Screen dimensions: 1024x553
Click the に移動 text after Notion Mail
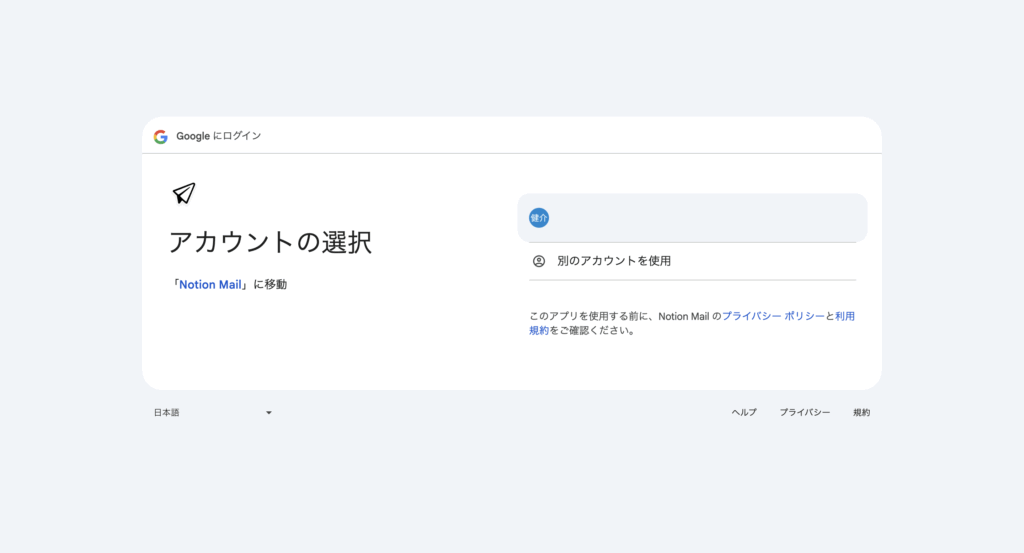click(x=269, y=285)
